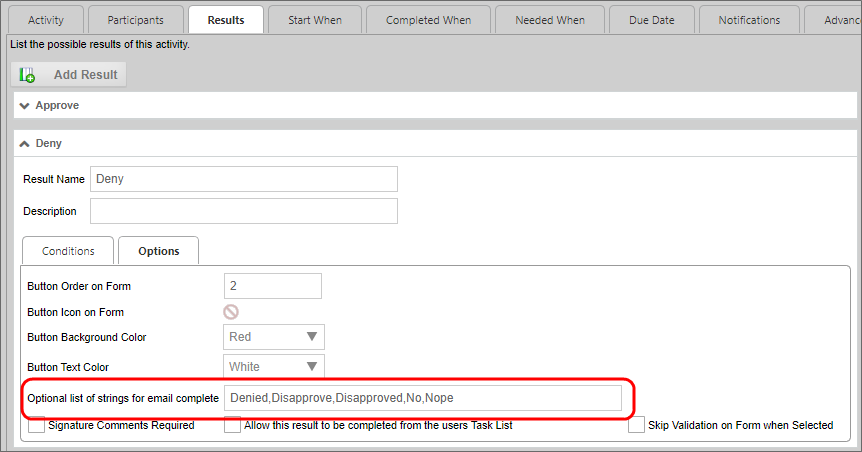Show the Conditions sub-tab
This screenshot has width=862, height=452.
(x=68, y=251)
